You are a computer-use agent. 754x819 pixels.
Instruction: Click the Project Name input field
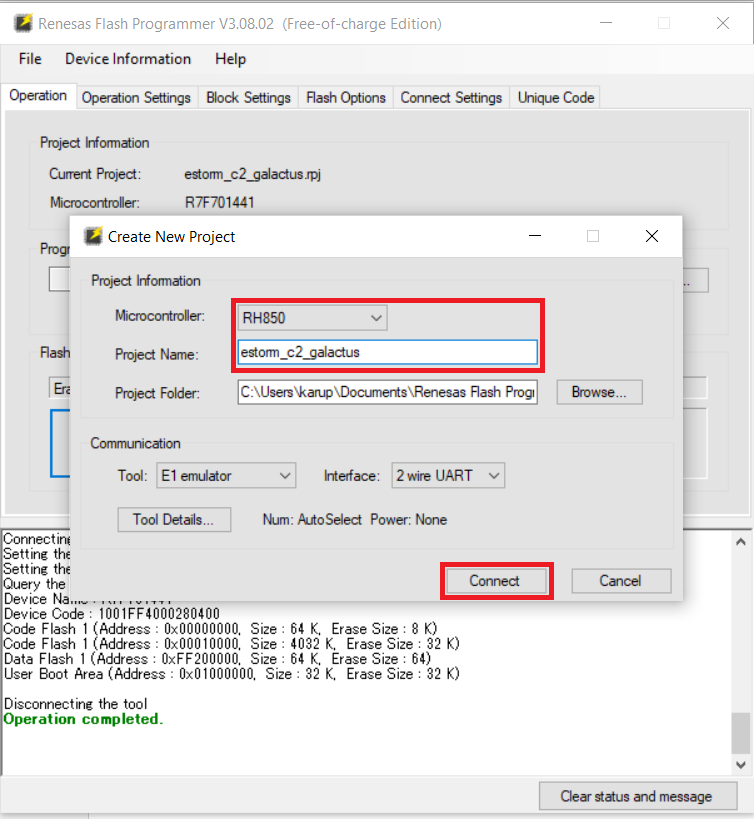[x=387, y=353]
